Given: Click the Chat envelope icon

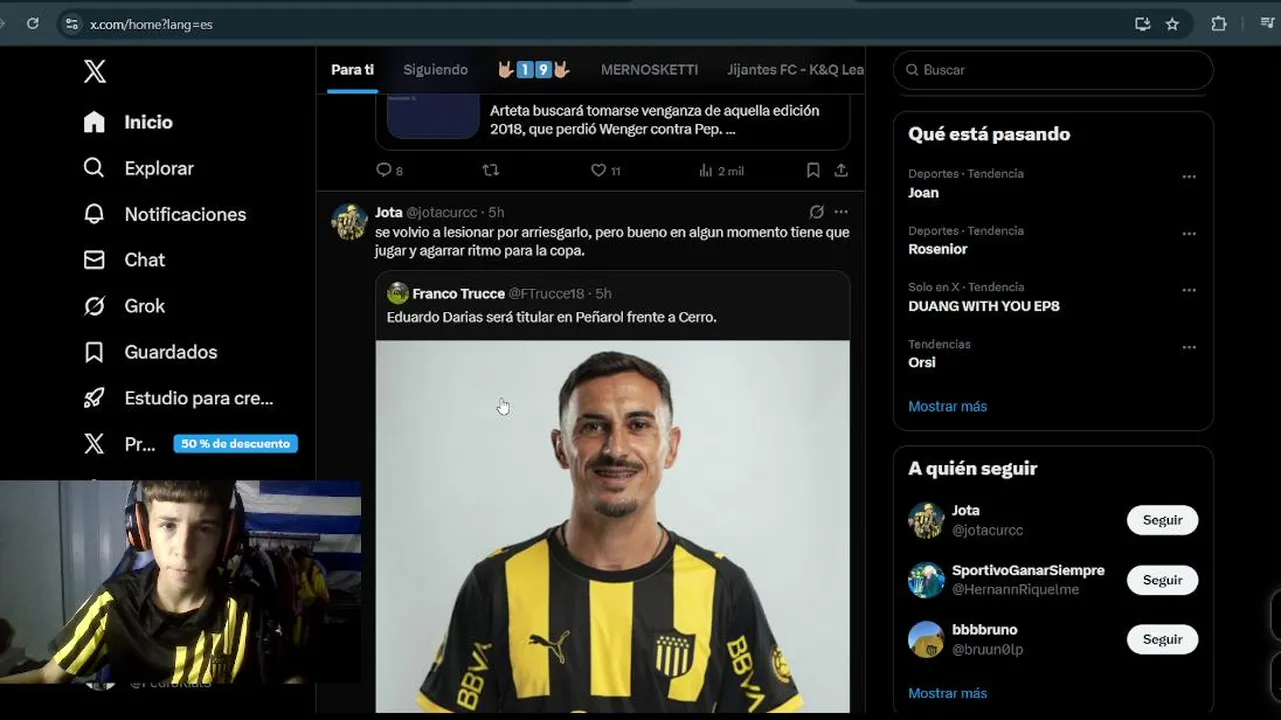Looking at the screenshot, I should point(94,260).
